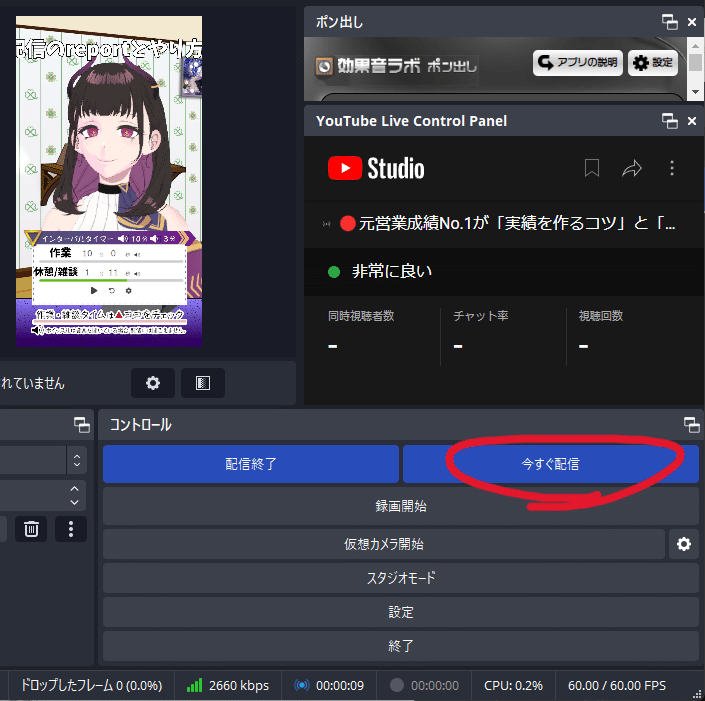Click the live stream title 元営業成績No.1が

coord(507,223)
